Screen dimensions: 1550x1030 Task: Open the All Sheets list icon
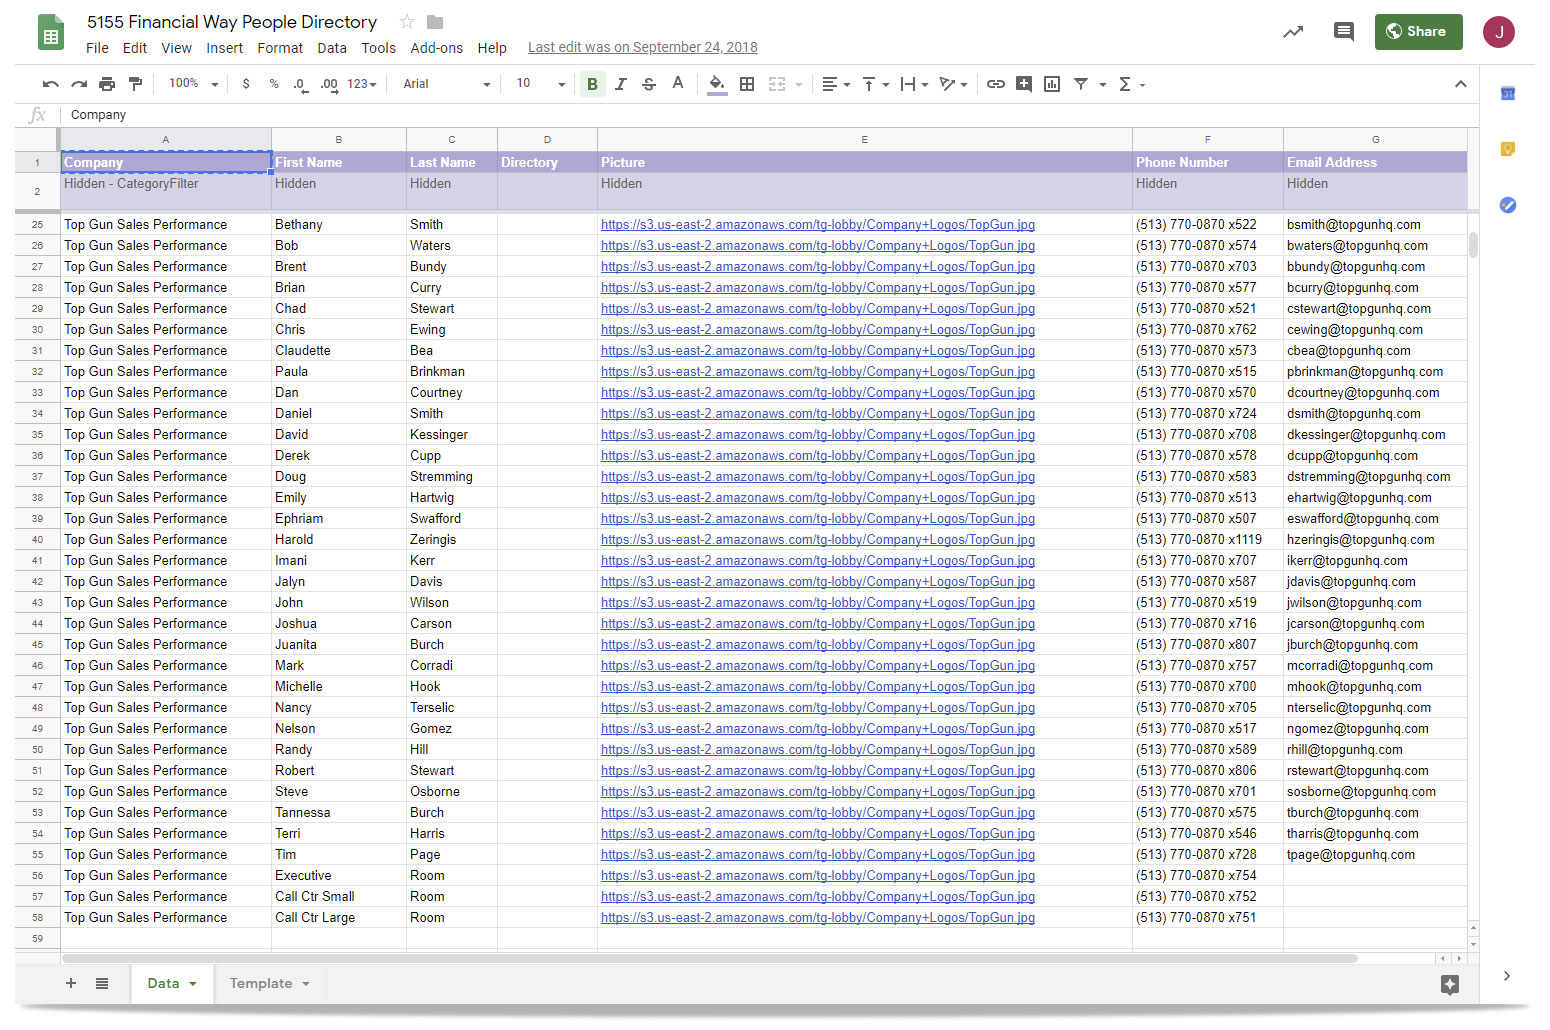pyautogui.click(x=102, y=984)
